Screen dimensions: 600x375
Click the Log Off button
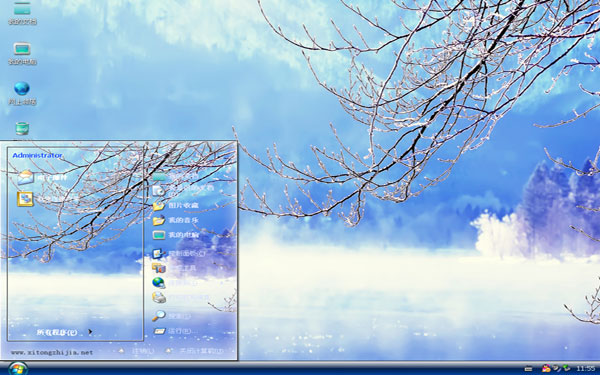tap(136, 351)
